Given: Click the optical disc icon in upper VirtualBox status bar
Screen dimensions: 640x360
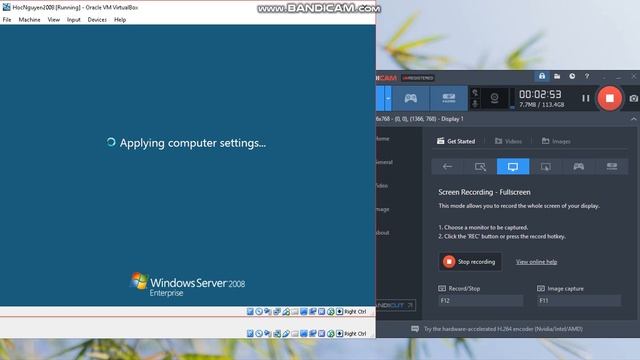Looking at the screenshot, I should 259,311.
